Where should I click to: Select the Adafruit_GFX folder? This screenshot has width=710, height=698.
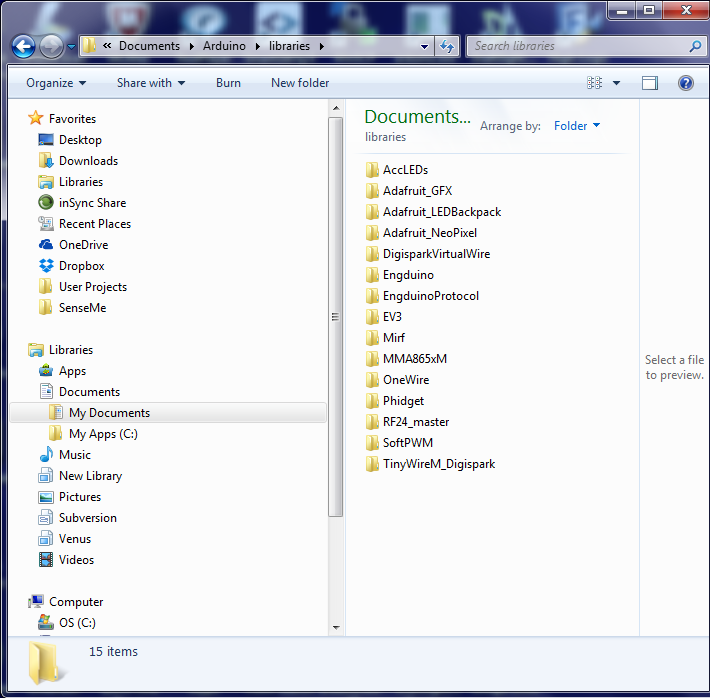pyautogui.click(x=408, y=191)
